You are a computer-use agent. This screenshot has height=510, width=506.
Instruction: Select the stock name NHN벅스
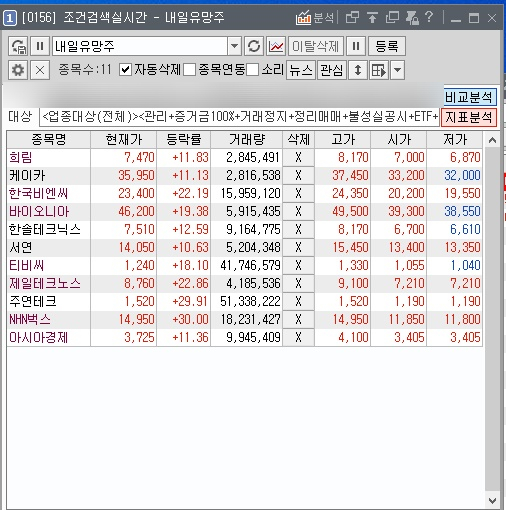[30, 319]
